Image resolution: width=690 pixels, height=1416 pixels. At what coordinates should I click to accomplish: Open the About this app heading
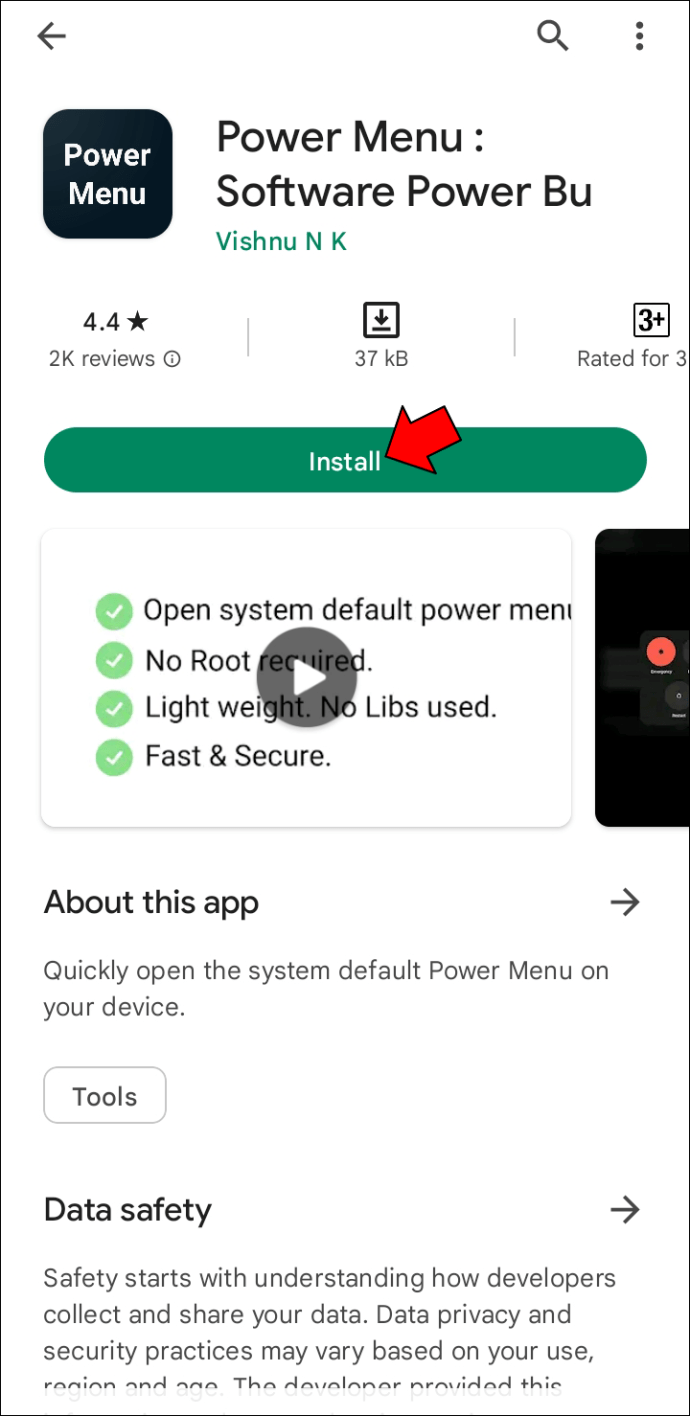(x=151, y=902)
